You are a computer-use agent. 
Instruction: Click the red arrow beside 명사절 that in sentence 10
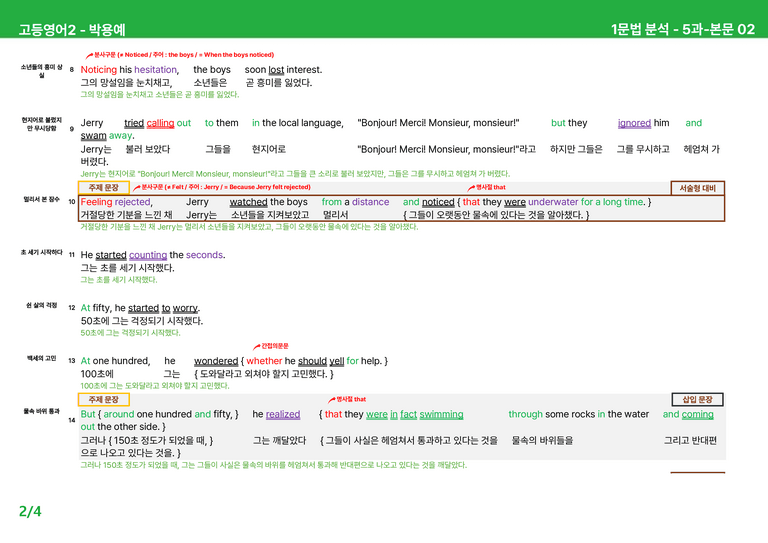(x=471, y=188)
